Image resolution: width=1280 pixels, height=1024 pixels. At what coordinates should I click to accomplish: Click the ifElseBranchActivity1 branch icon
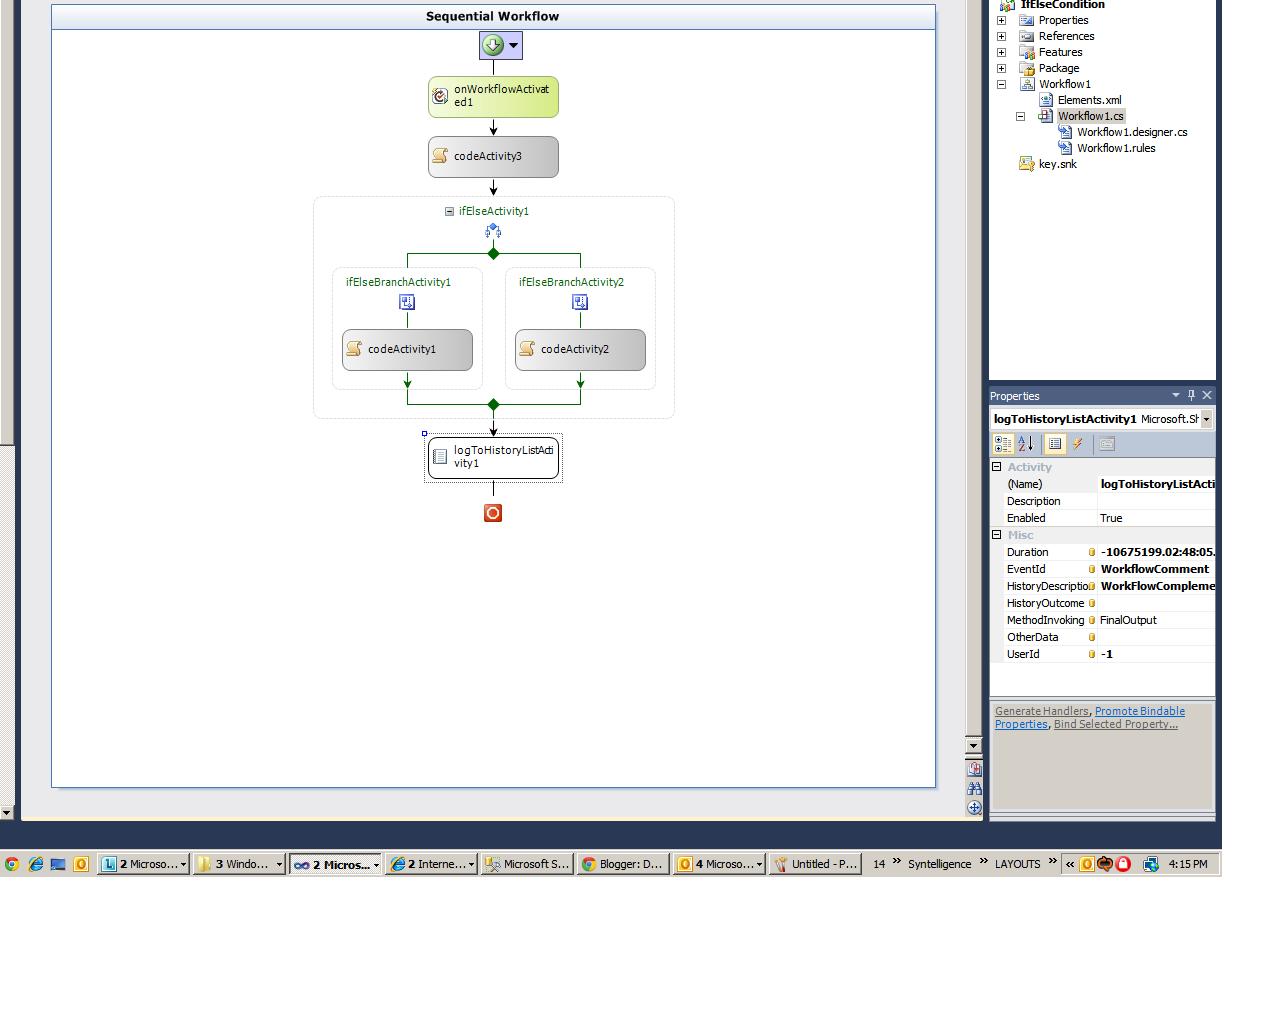407,302
